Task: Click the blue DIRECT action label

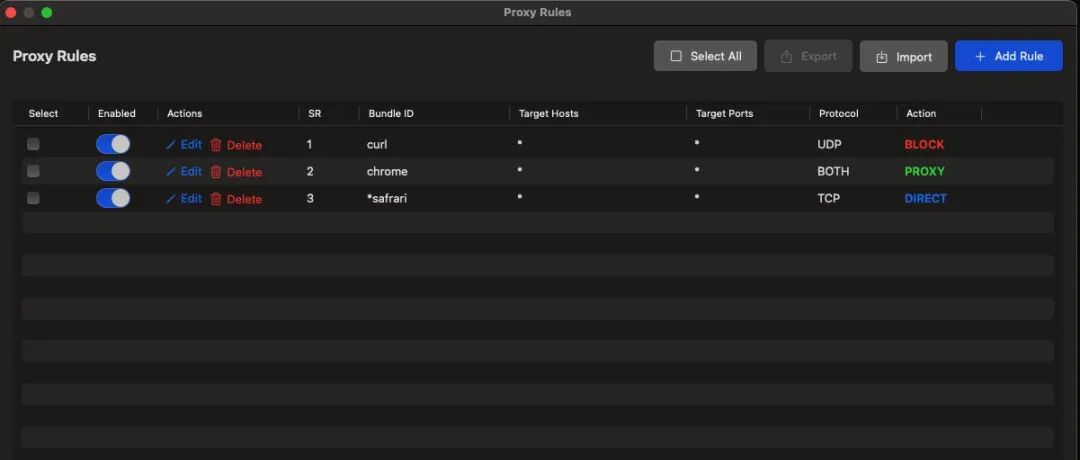Action: (926, 198)
